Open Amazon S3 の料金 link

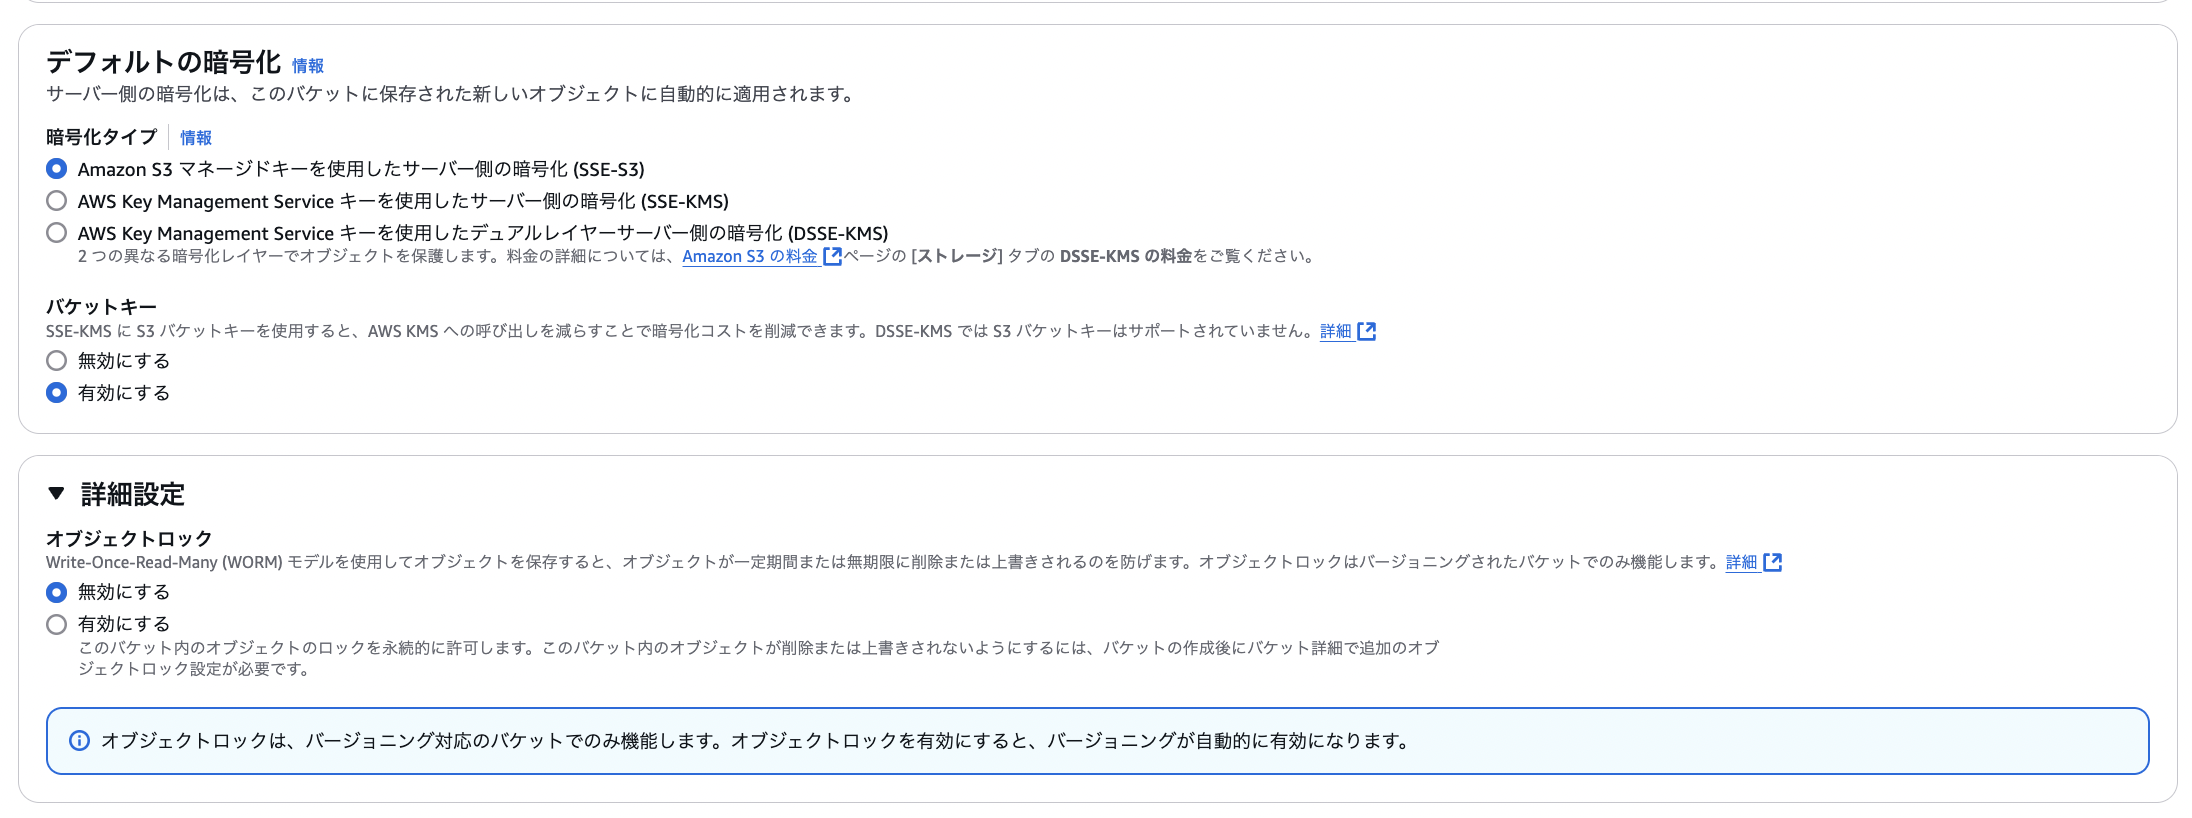point(750,257)
